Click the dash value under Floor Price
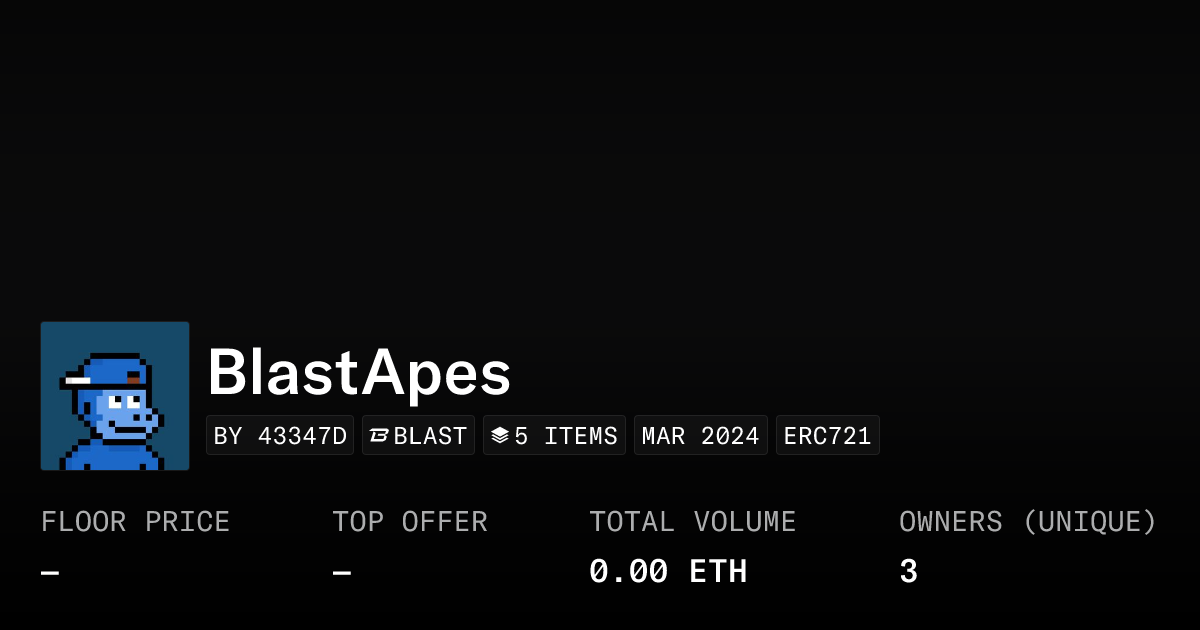1200x630 pixels. click(50, 573)
